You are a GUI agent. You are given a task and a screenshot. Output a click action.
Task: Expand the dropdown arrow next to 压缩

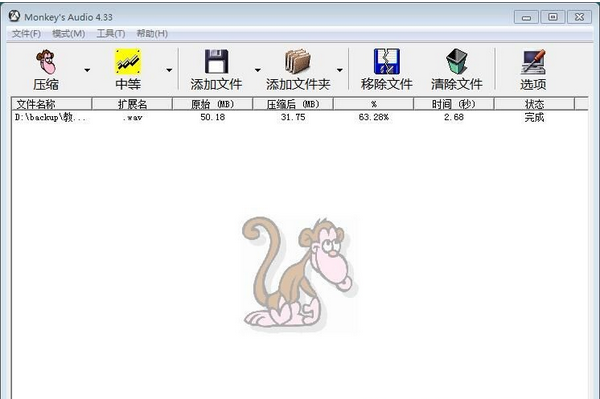coord(87,70)
